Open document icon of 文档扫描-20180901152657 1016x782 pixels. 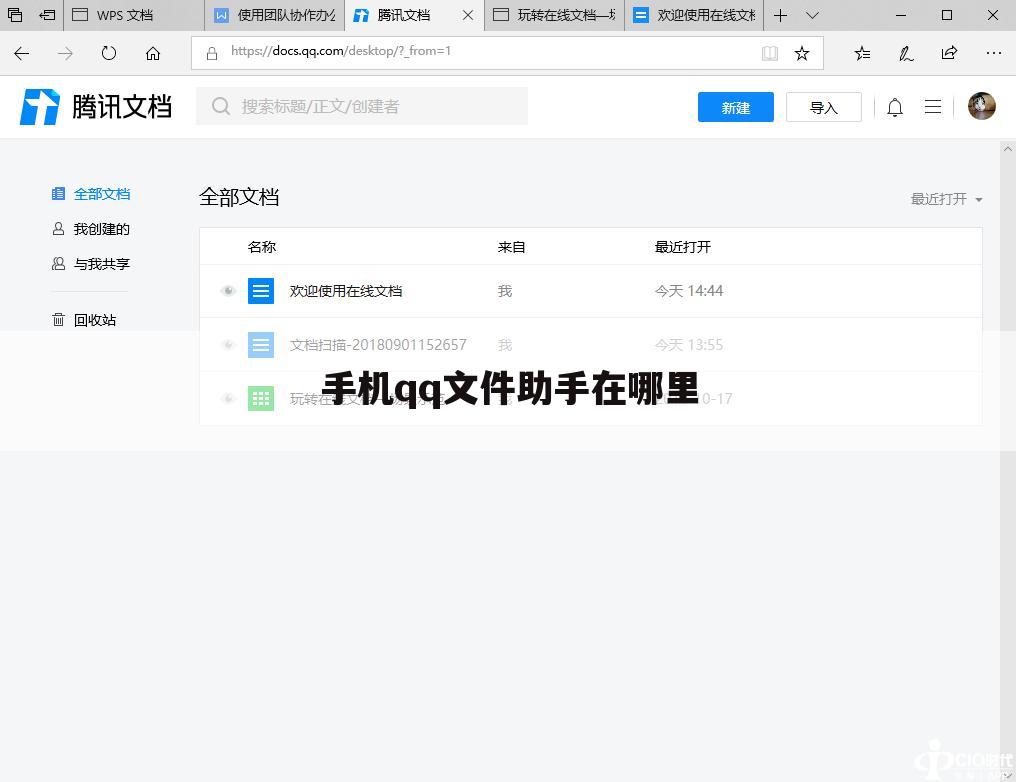(x=260, y=345)
